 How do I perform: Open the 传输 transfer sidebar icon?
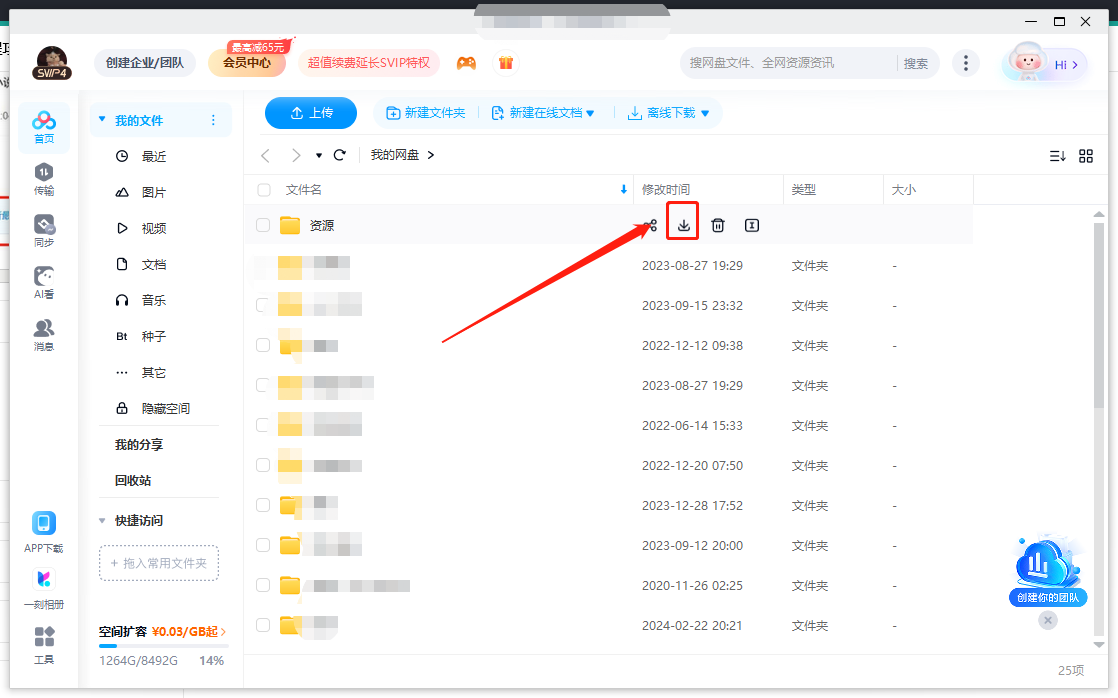[44, 179]
